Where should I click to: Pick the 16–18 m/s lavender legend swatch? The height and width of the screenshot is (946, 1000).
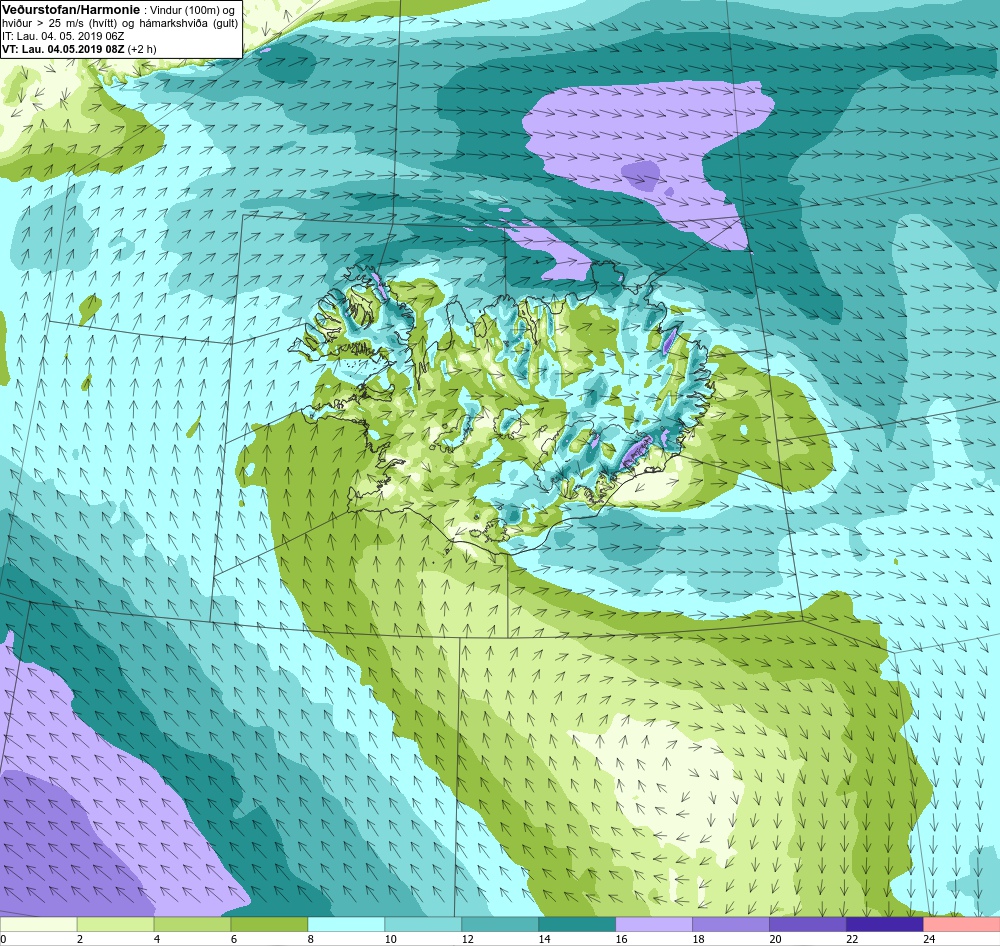pyautogui.click(x=654, y=925)
